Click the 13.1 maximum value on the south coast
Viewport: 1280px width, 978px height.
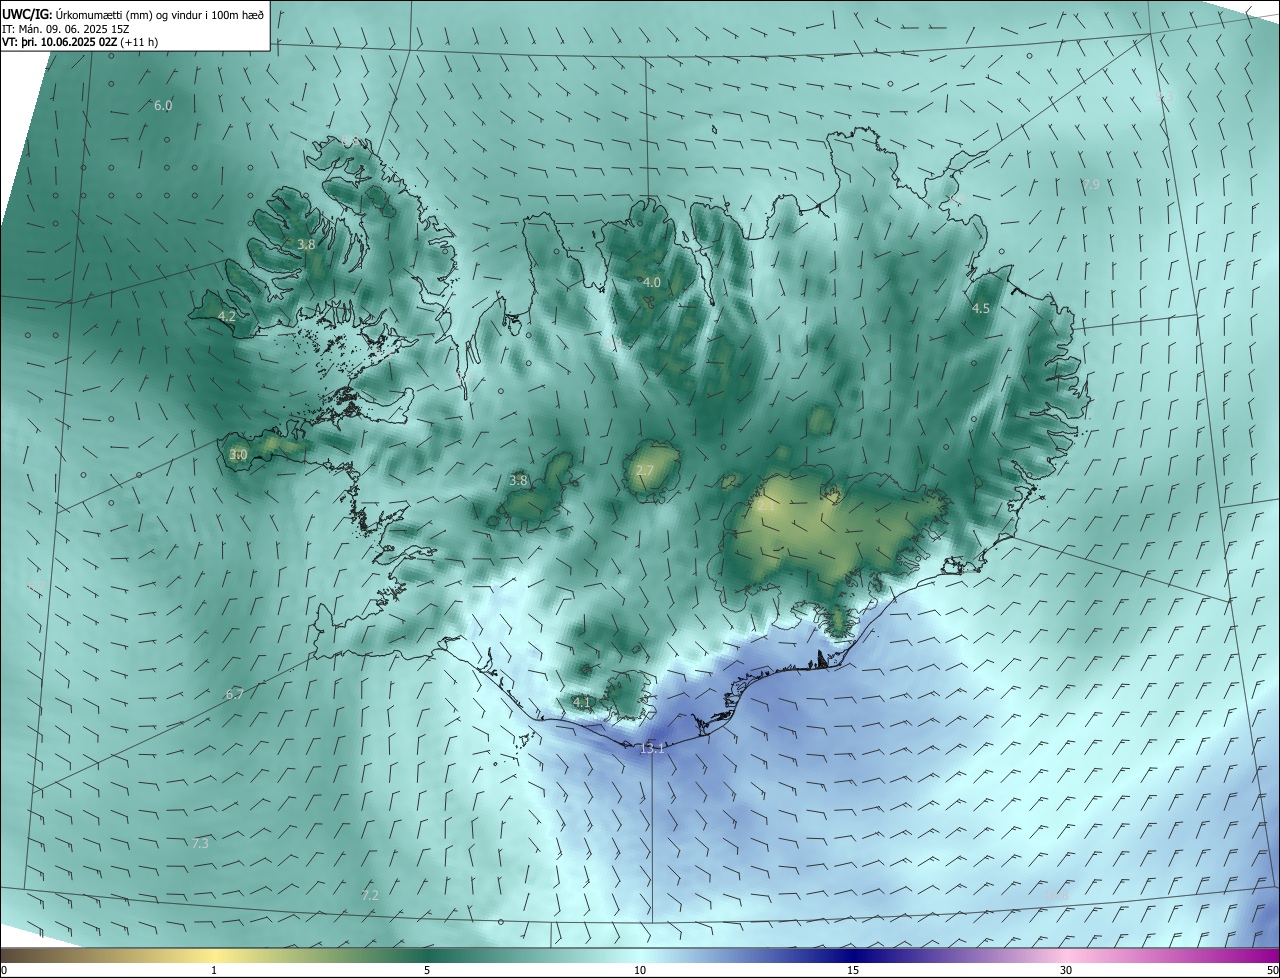point(652,748)
